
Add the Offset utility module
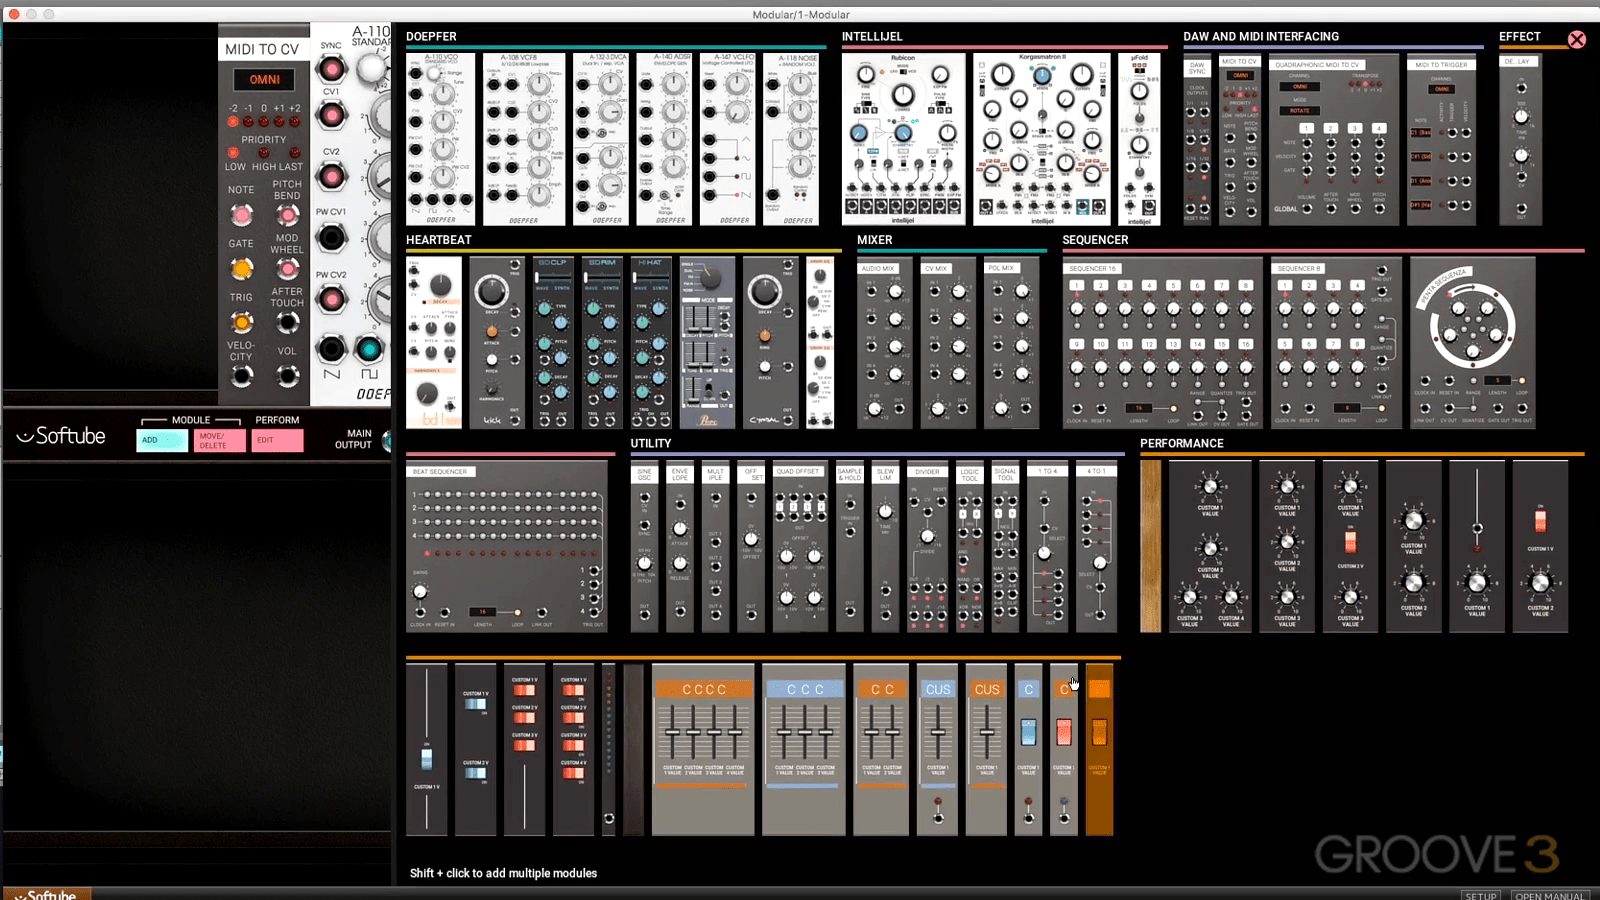coord(751,548)
